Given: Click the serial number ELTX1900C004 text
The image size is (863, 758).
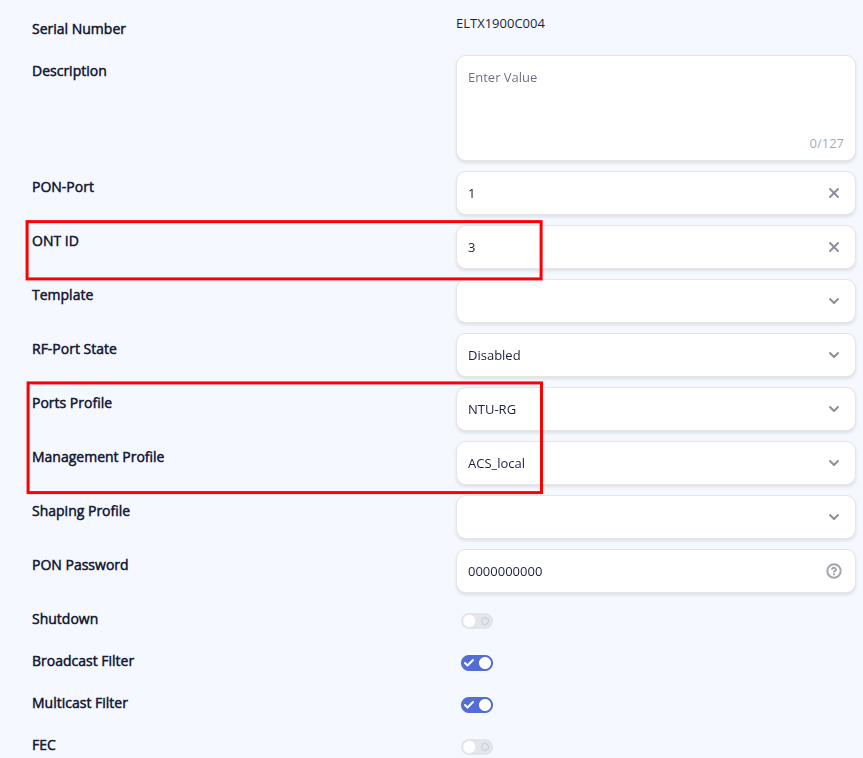Looking at the screenshot, I should [x=500, y=24].
